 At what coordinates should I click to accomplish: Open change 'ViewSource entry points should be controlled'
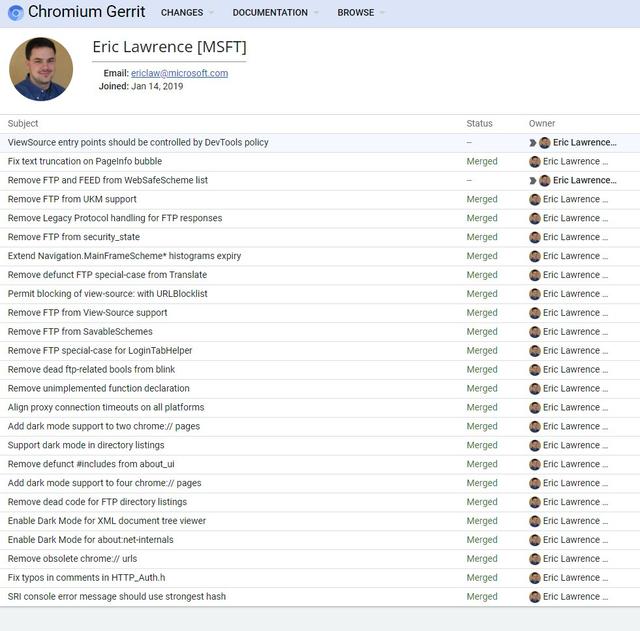pyautogui.click(x=138, y=142)
